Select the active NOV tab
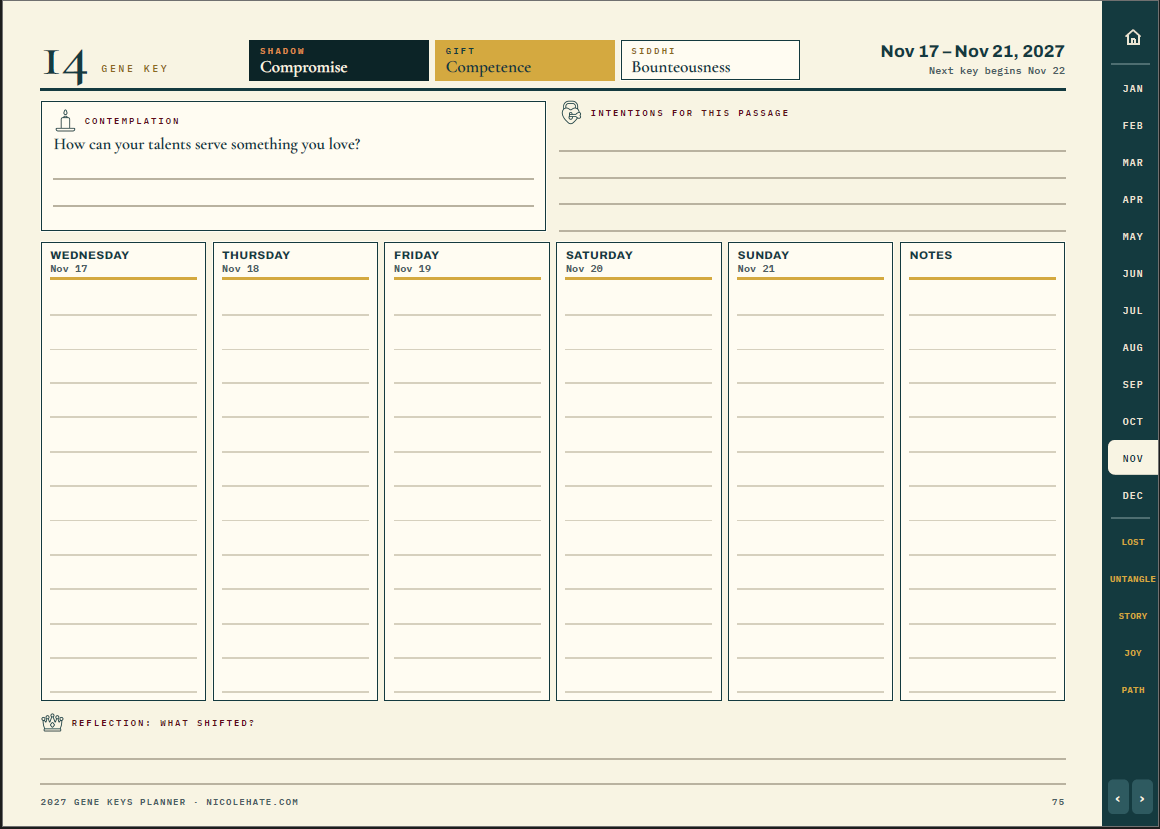The width and height of the screenshot is (1160, 829). point(1133,459)
